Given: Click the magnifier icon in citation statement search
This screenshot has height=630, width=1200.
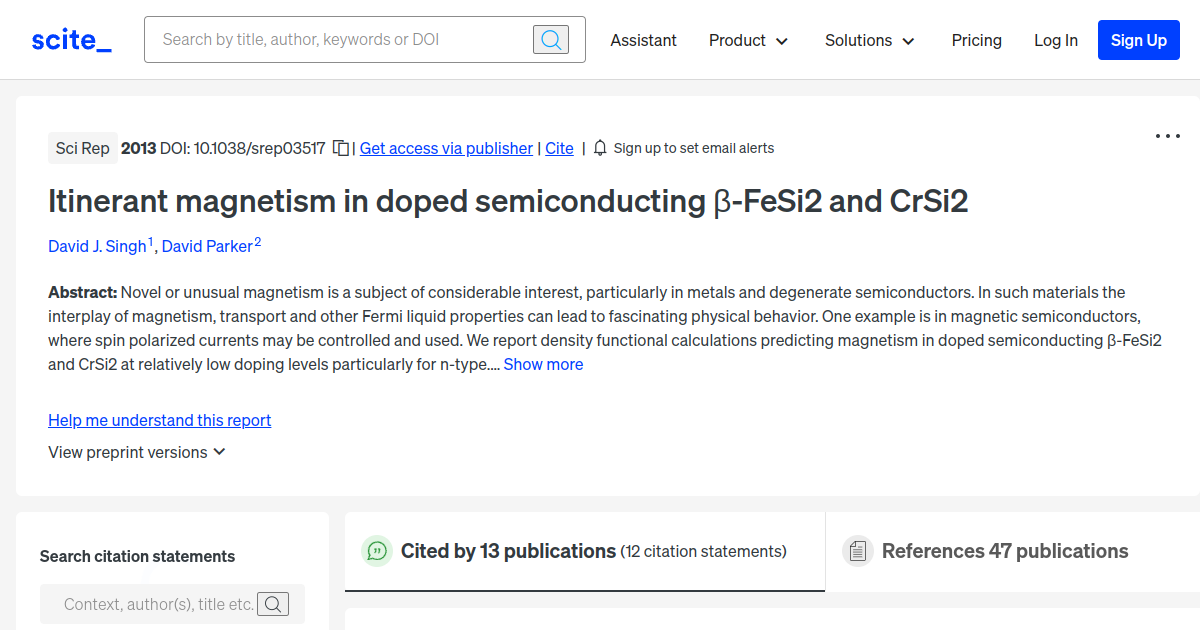Looking at the screenshot, I should click(273, 604).
